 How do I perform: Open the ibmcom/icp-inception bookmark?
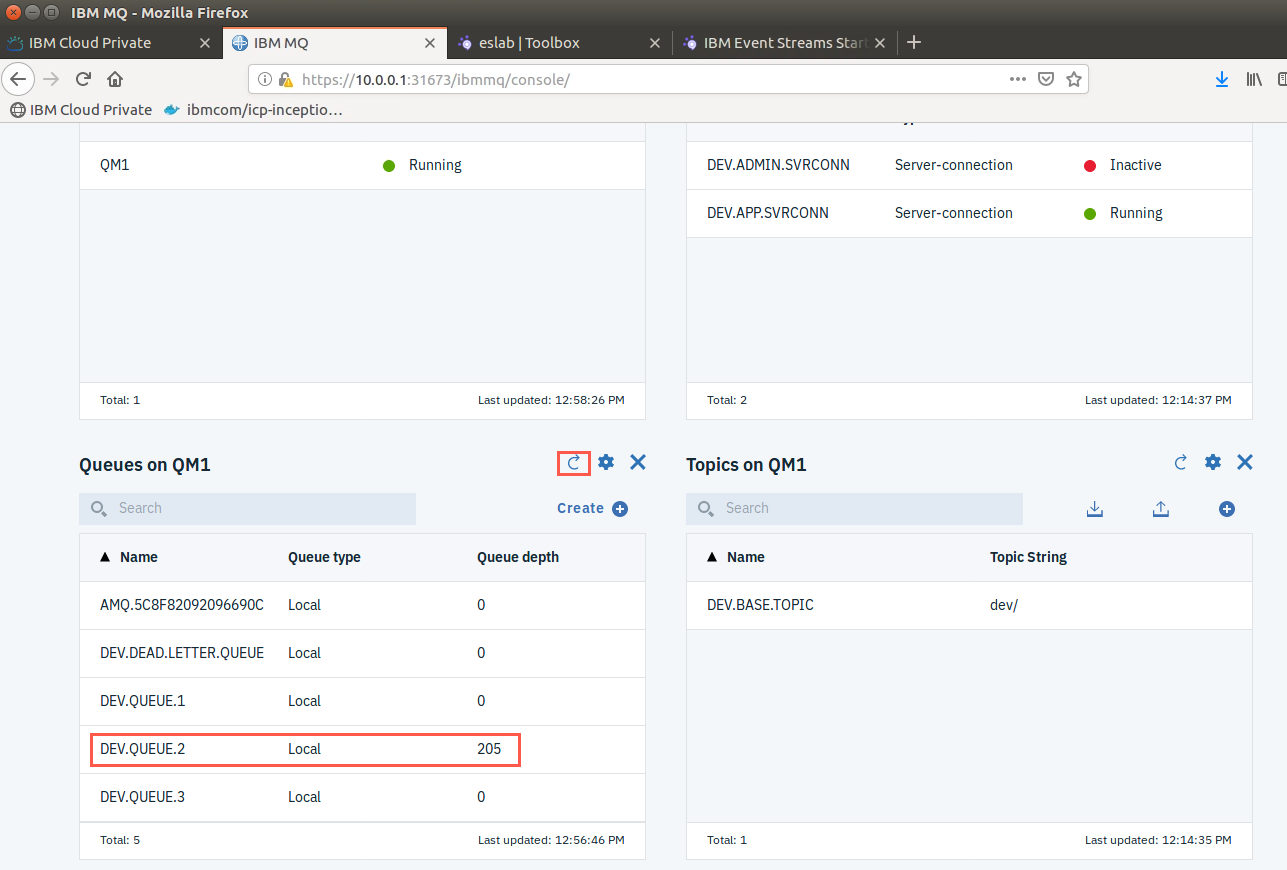coord(254,110)
